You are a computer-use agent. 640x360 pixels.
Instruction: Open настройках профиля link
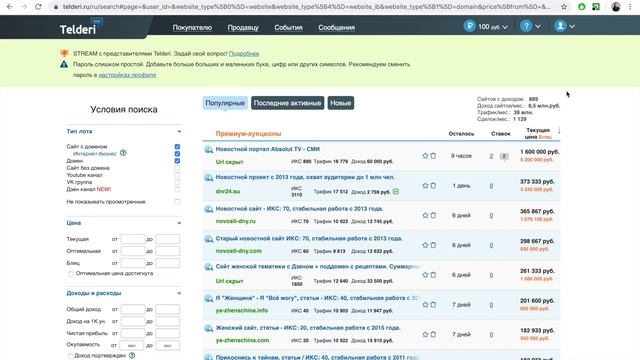pyautogui.click(x=127, y=75)
